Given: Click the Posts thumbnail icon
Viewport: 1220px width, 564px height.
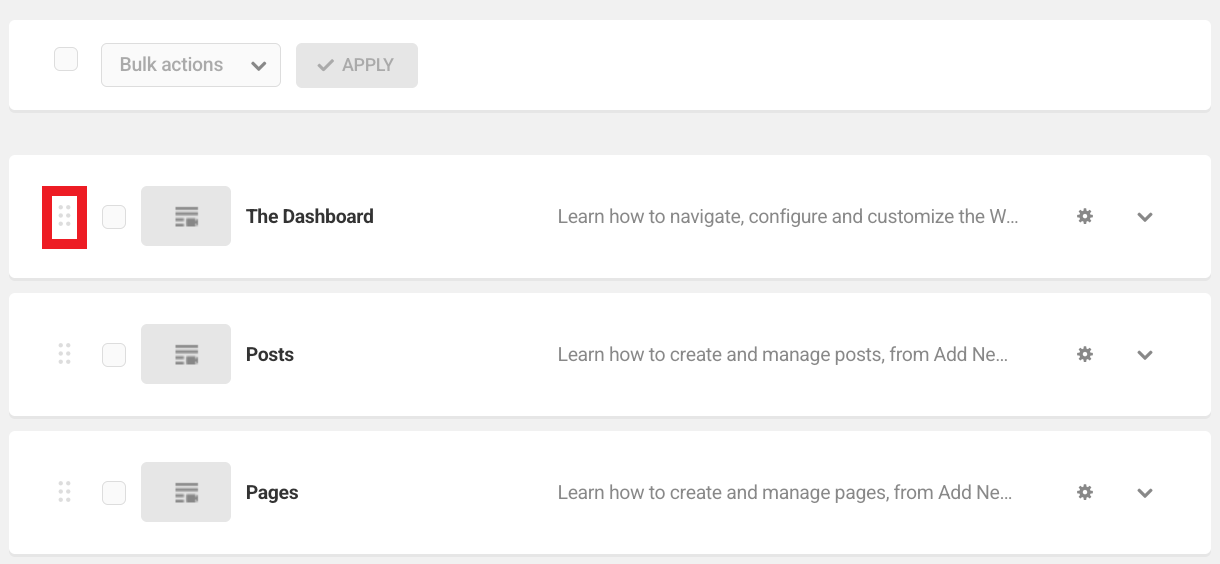Looking at the screenshot, I should [x=186, y=354].
